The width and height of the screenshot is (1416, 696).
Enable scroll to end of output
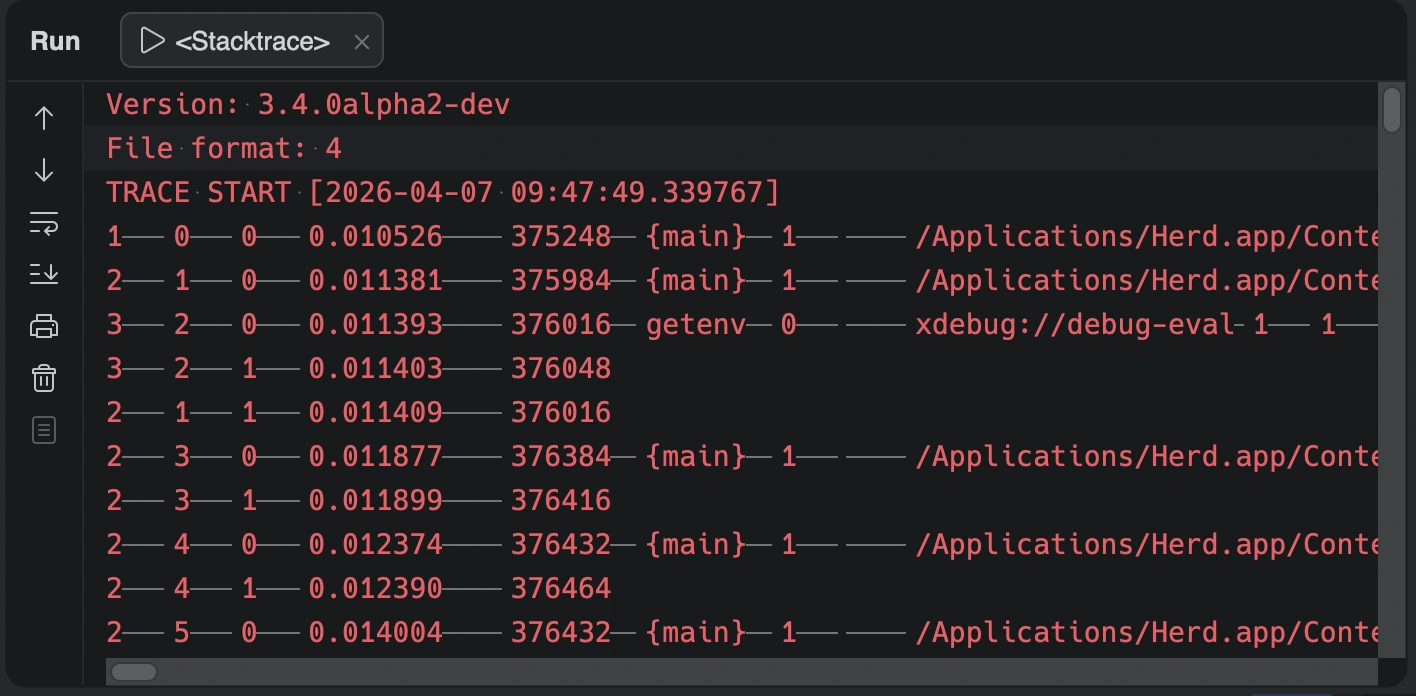(x=44, y=275)
